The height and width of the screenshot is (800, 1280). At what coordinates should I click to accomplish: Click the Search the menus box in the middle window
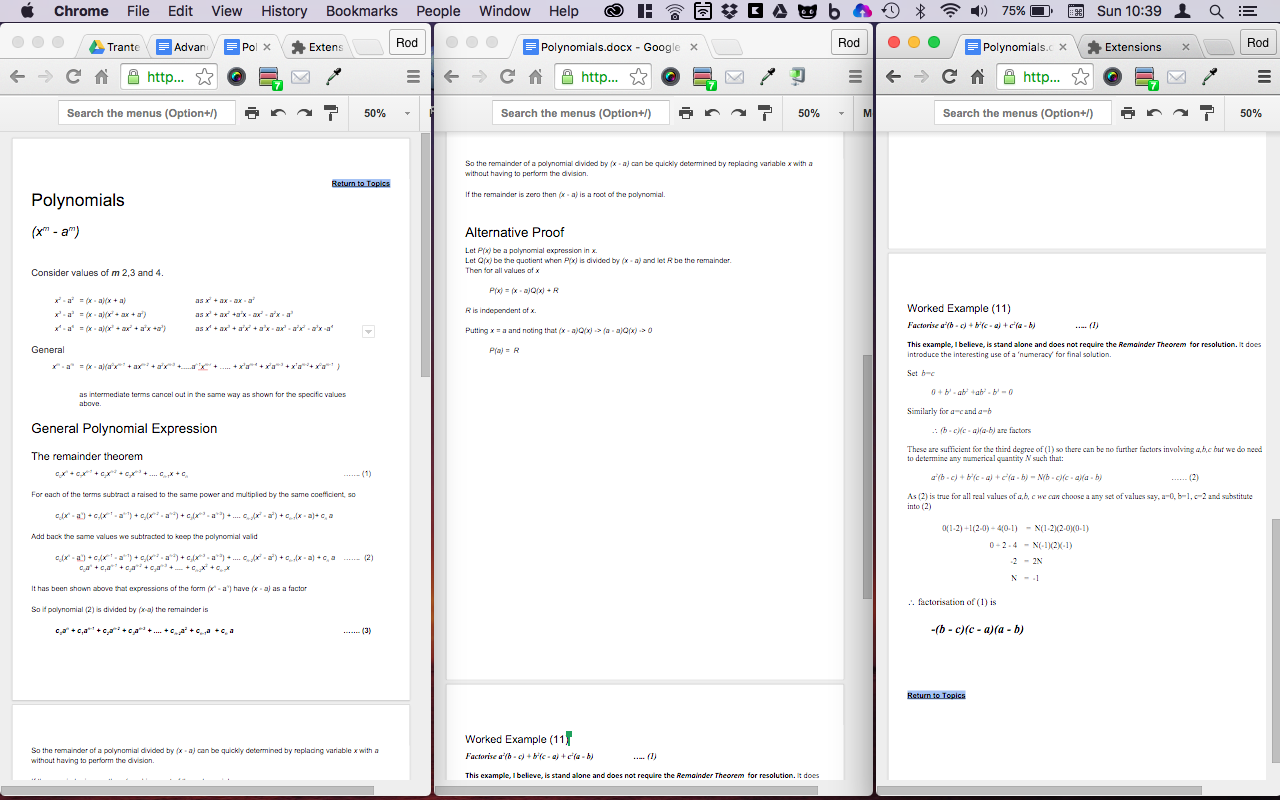click(580, 113)
